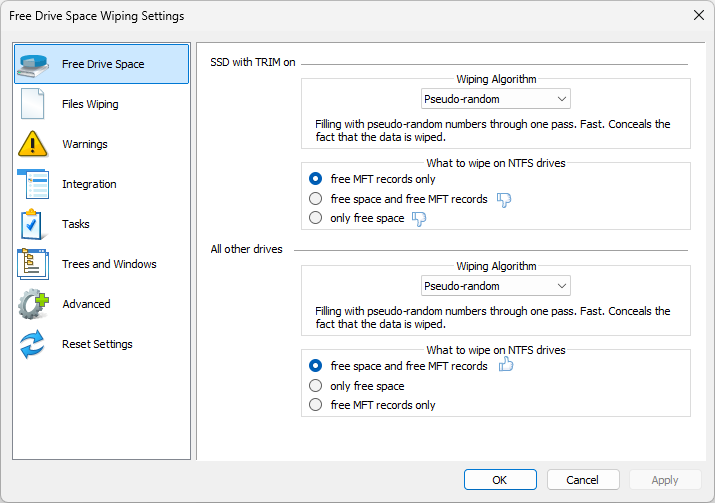Open the Integration settings section
Viewport: 715px width, 503px height.
[89, 184]
